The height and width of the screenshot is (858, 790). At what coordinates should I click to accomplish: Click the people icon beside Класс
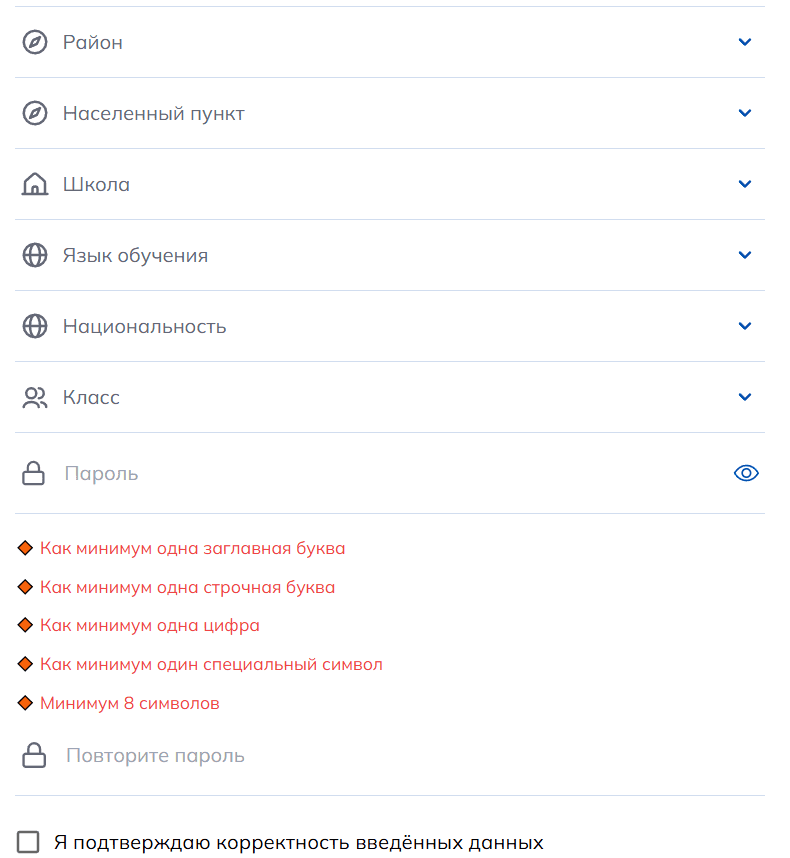coord(35,397)
